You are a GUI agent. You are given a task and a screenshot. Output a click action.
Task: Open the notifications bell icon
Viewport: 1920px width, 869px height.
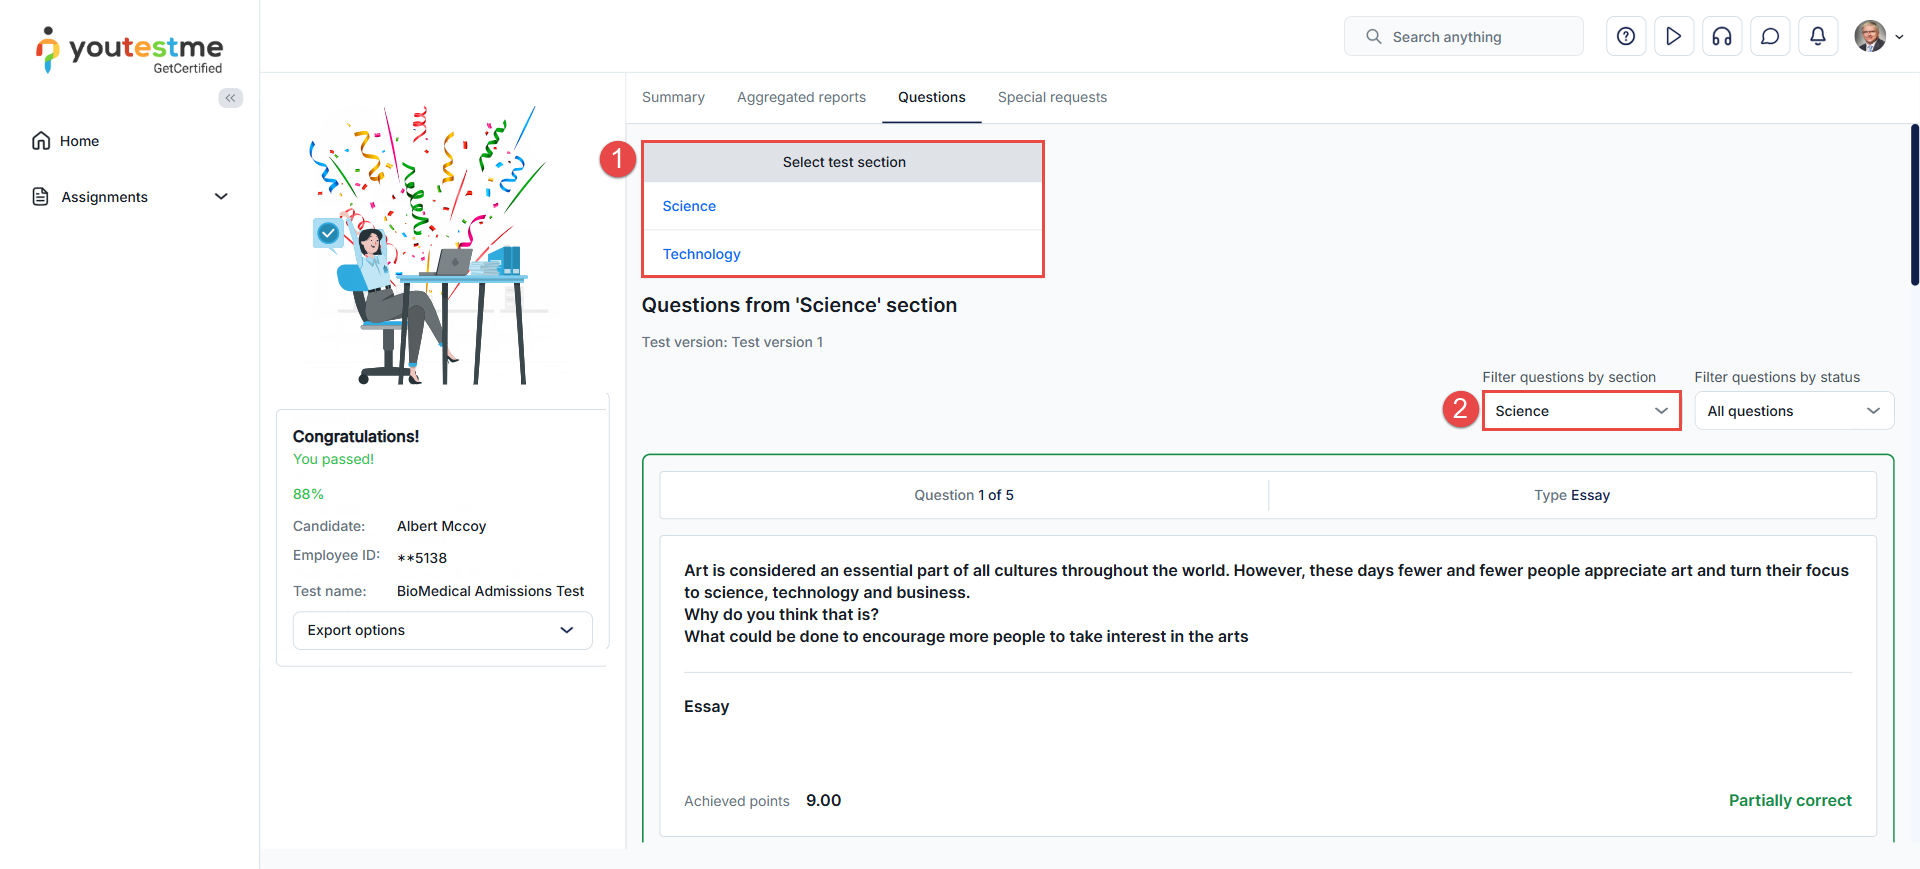(1818, 37)
